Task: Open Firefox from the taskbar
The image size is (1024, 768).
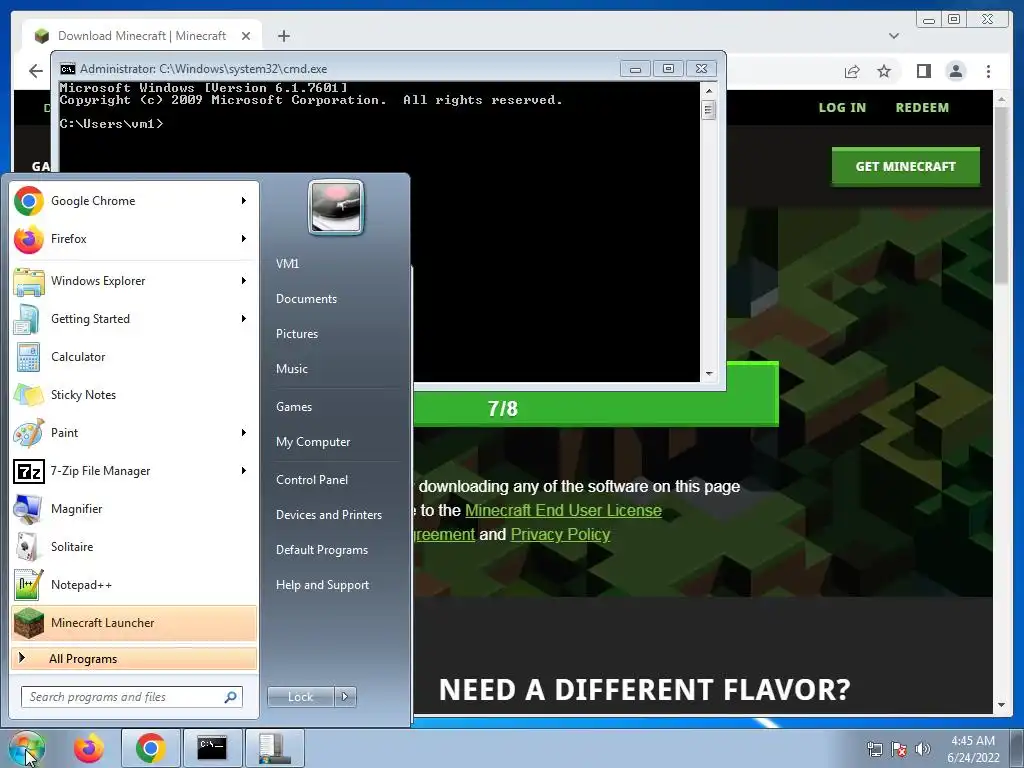Action: [x=89, y=748]
